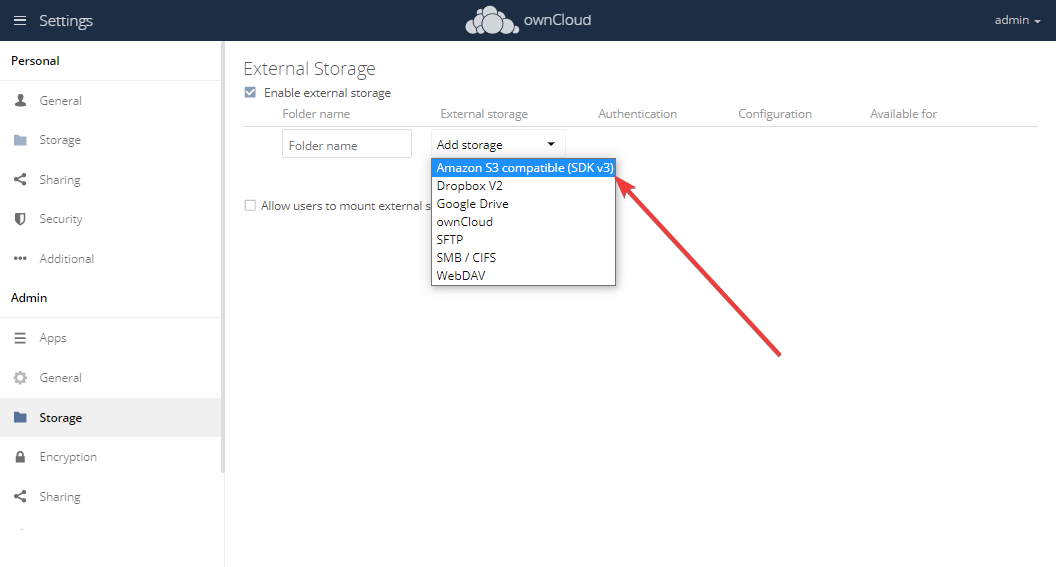Click the Personal General person icon
Screen dimensions: 1056x567
(20, 101)
